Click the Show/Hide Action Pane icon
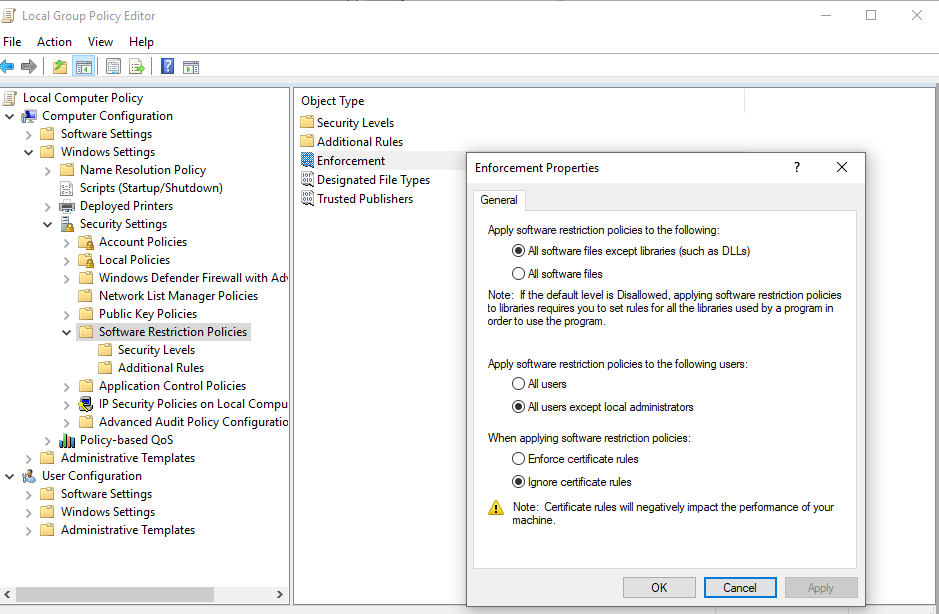This screenshot has height=614, width=939. pos(191,67)
